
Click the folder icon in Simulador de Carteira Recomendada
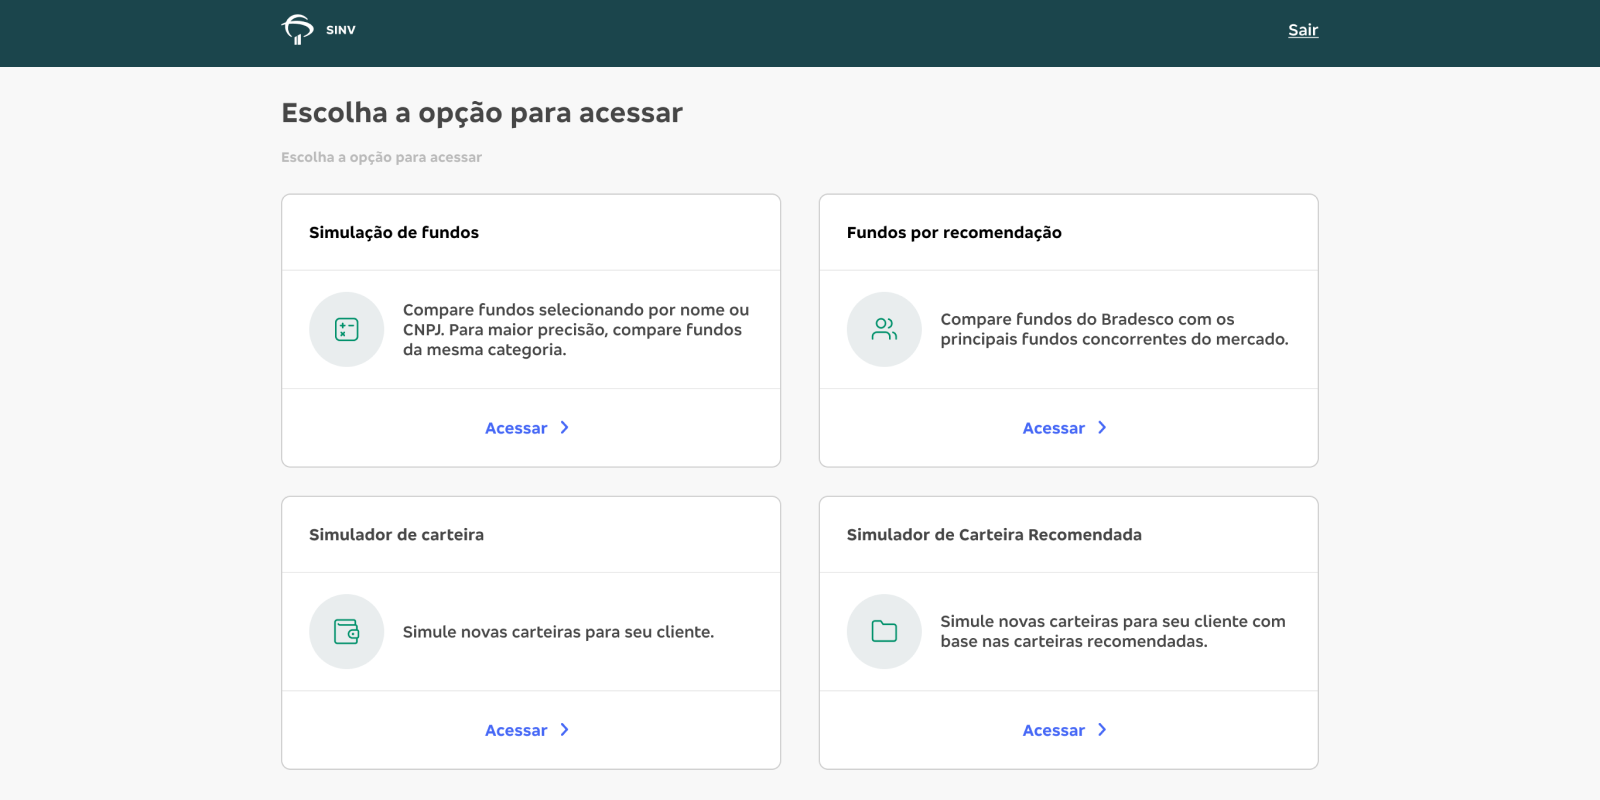click(x=884, y=632)
